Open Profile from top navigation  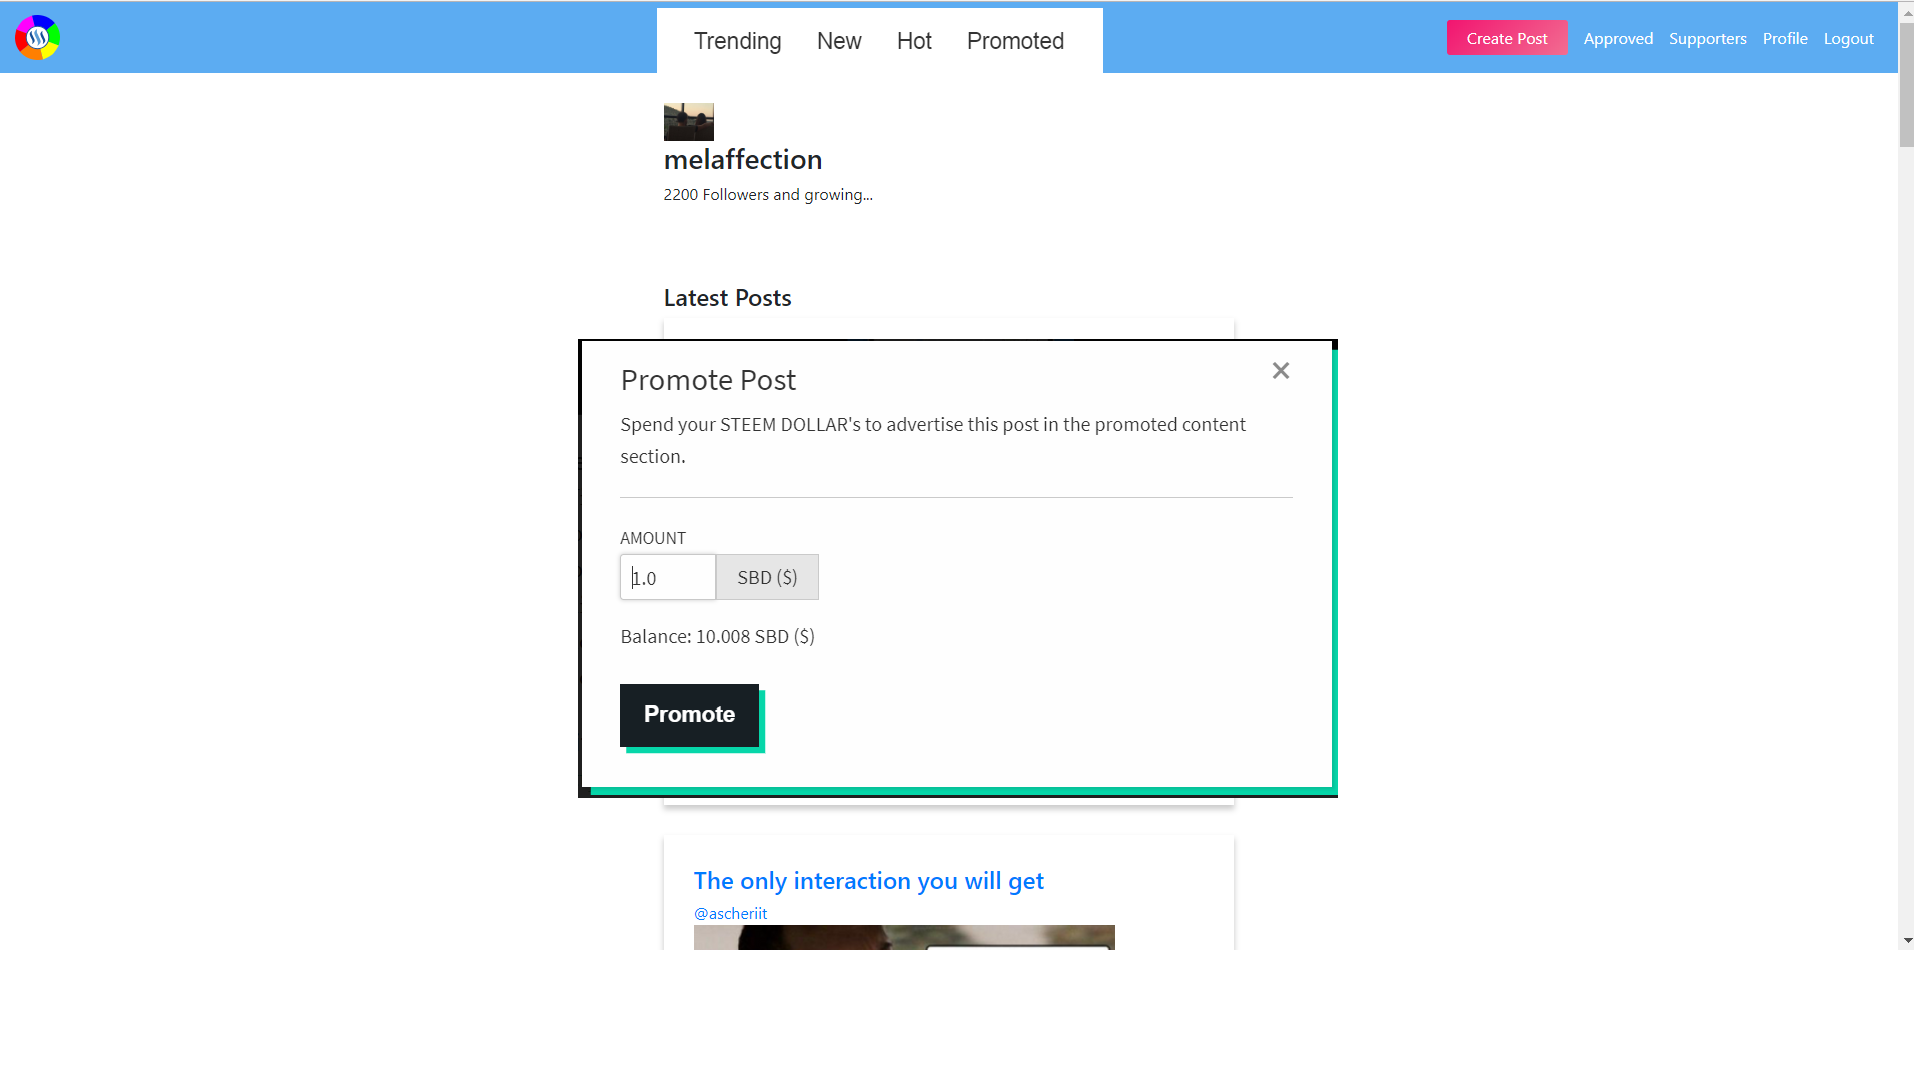(1784, 39)
